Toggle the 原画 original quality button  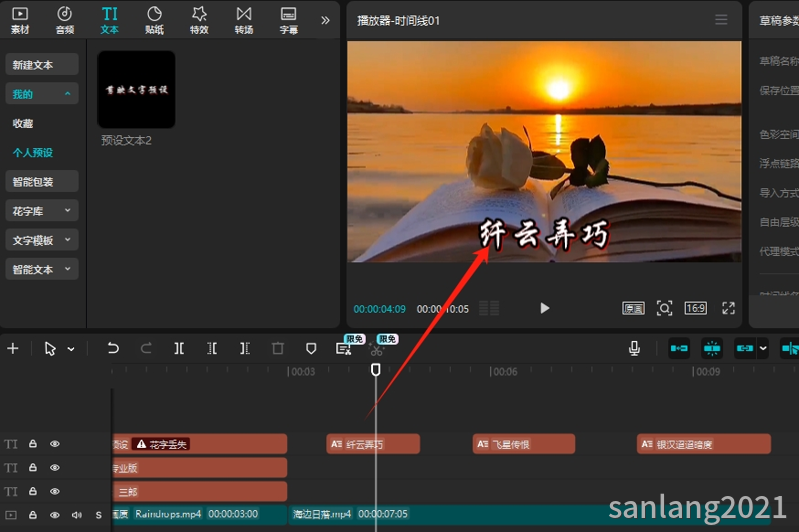tap(633, 308)
